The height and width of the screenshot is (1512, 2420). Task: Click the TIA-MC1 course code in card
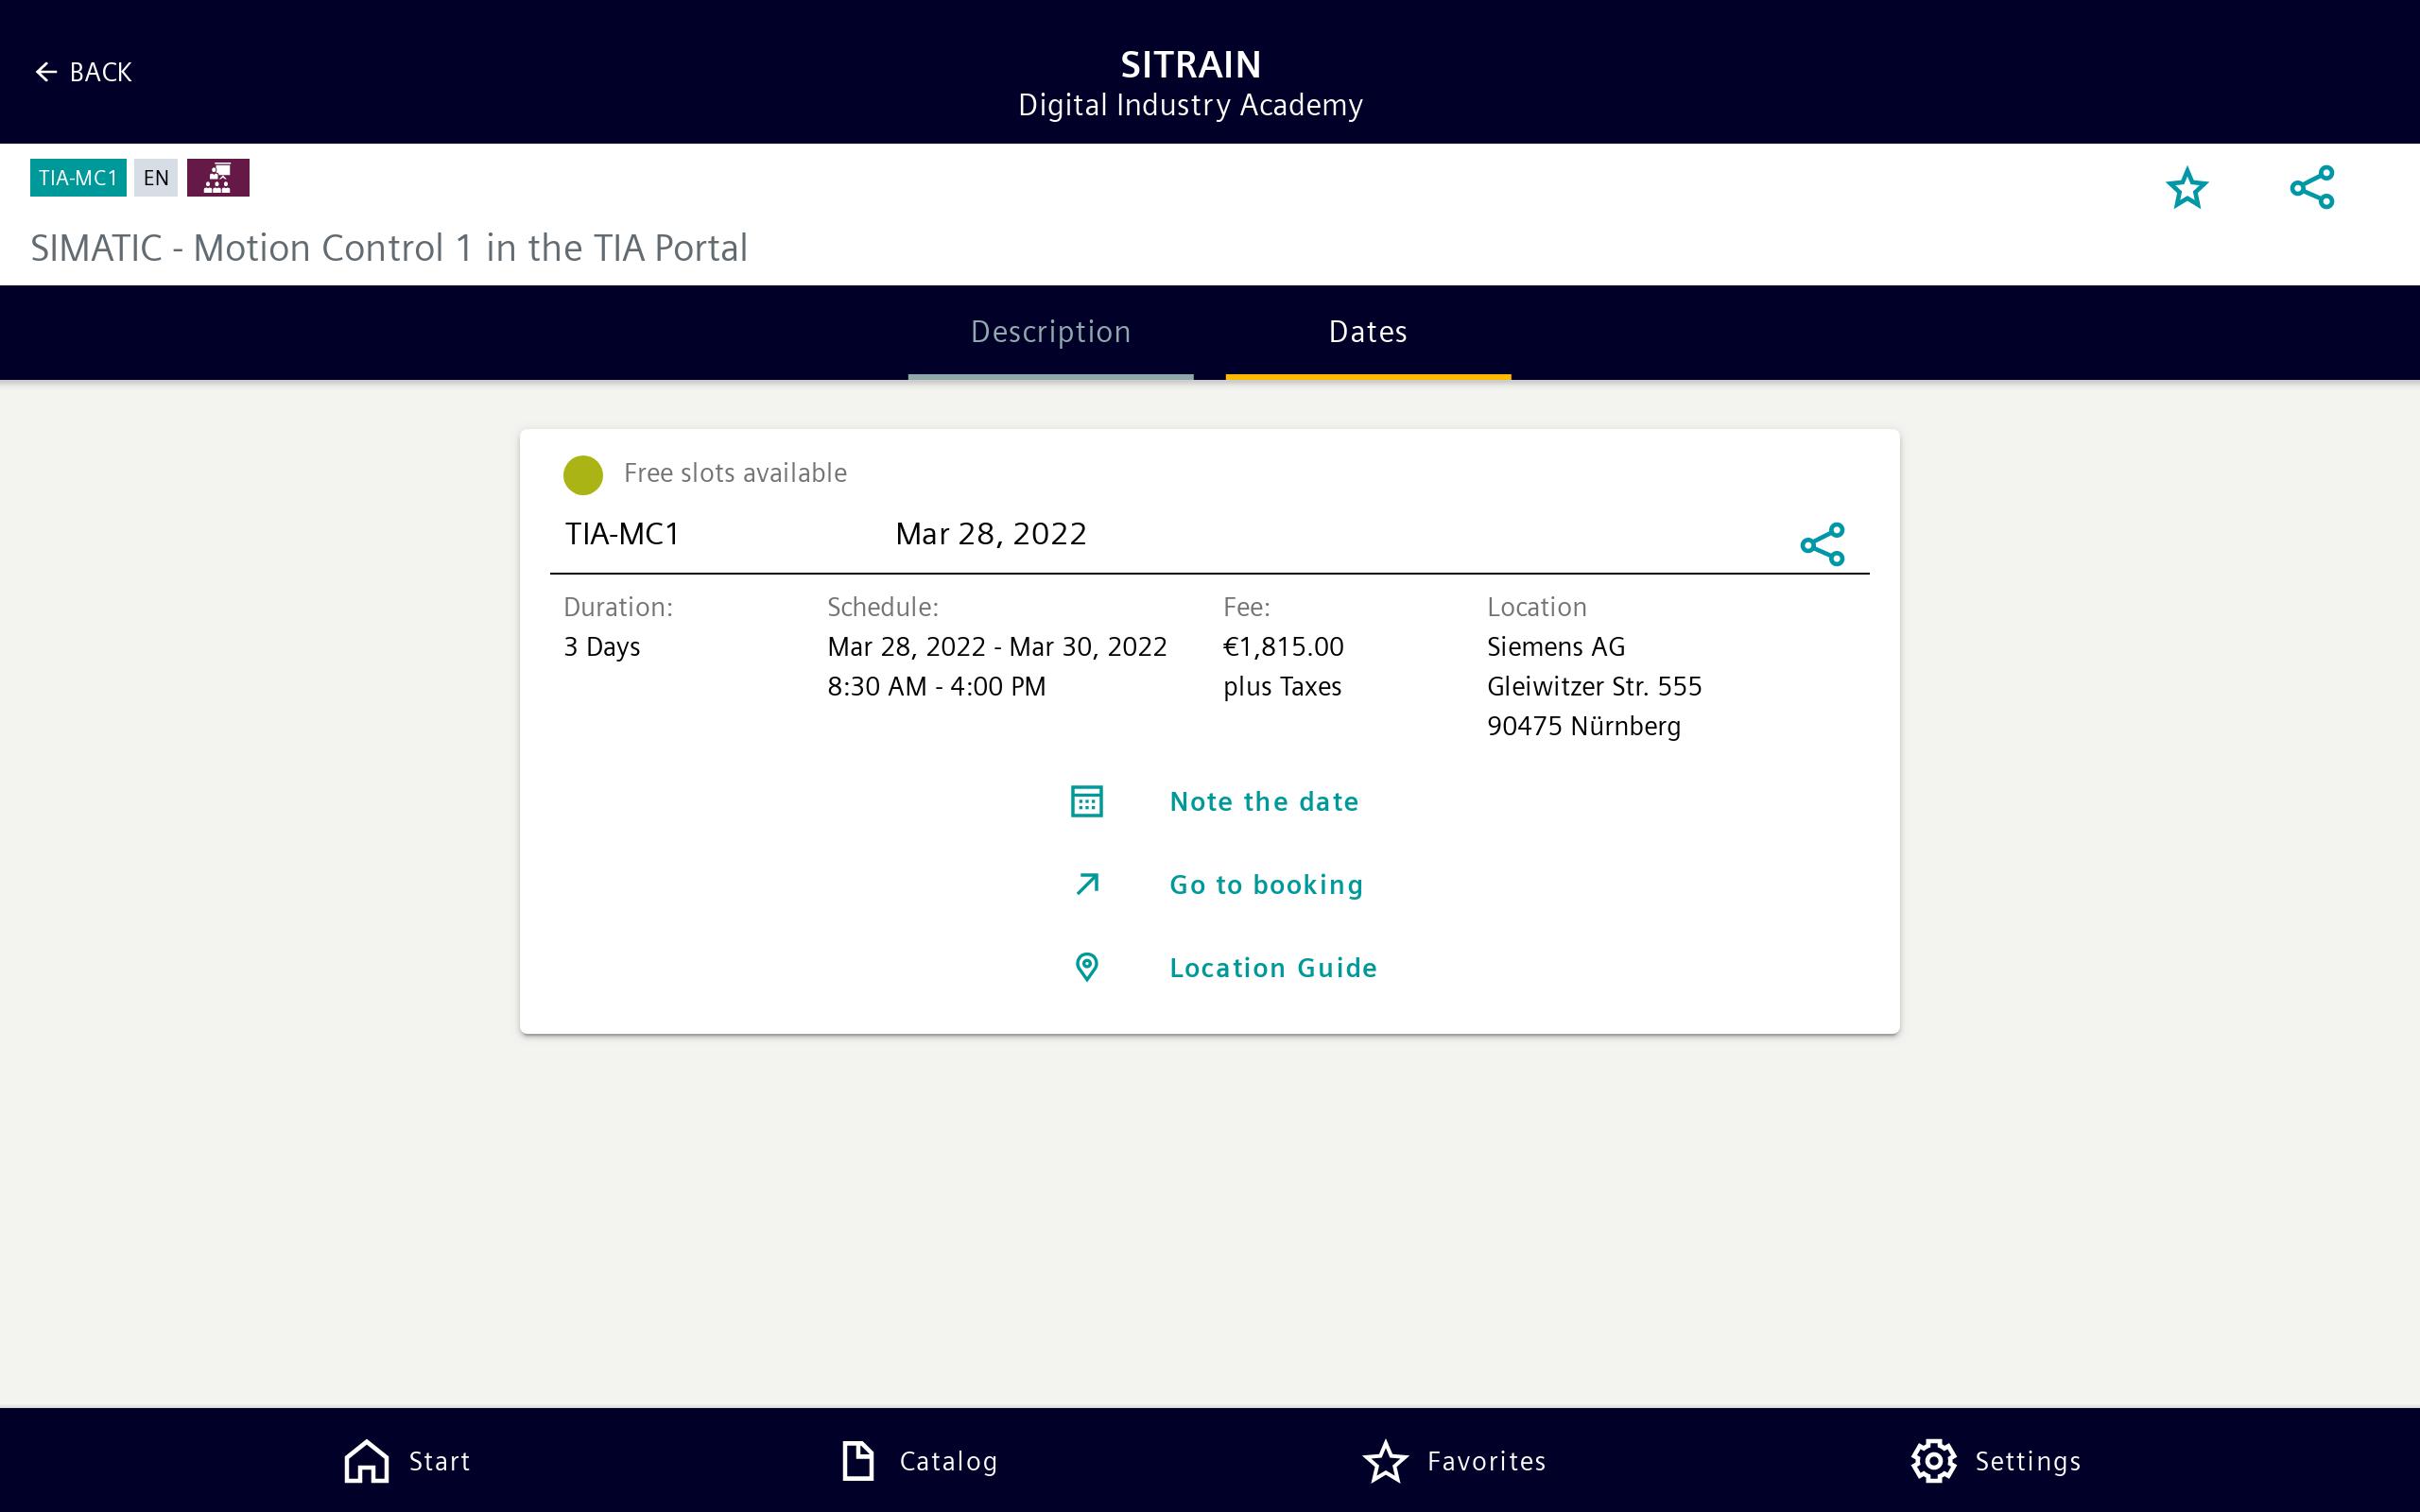click(x=622, y=534)
